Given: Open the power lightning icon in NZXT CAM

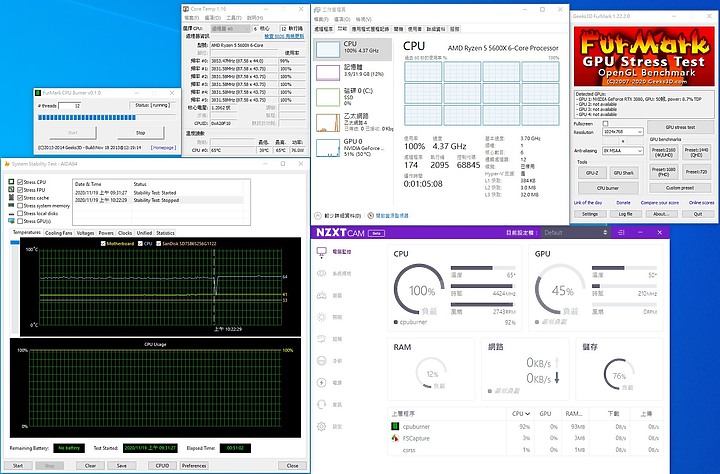Looking at the screenshot, I should point(321,383).
